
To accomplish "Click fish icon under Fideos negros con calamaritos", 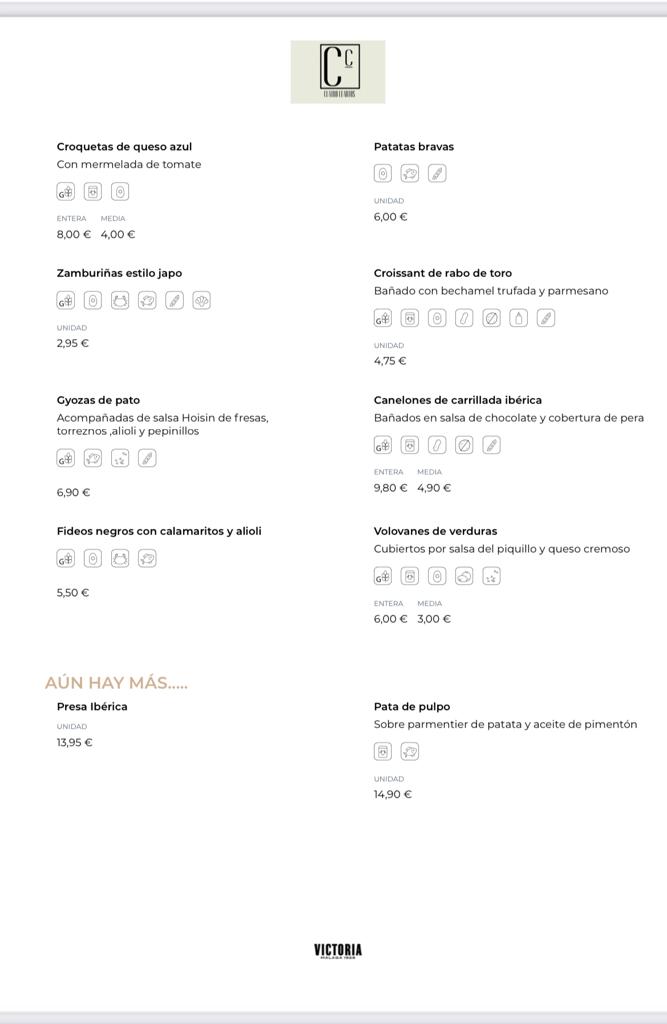I will tap(147, 558).
